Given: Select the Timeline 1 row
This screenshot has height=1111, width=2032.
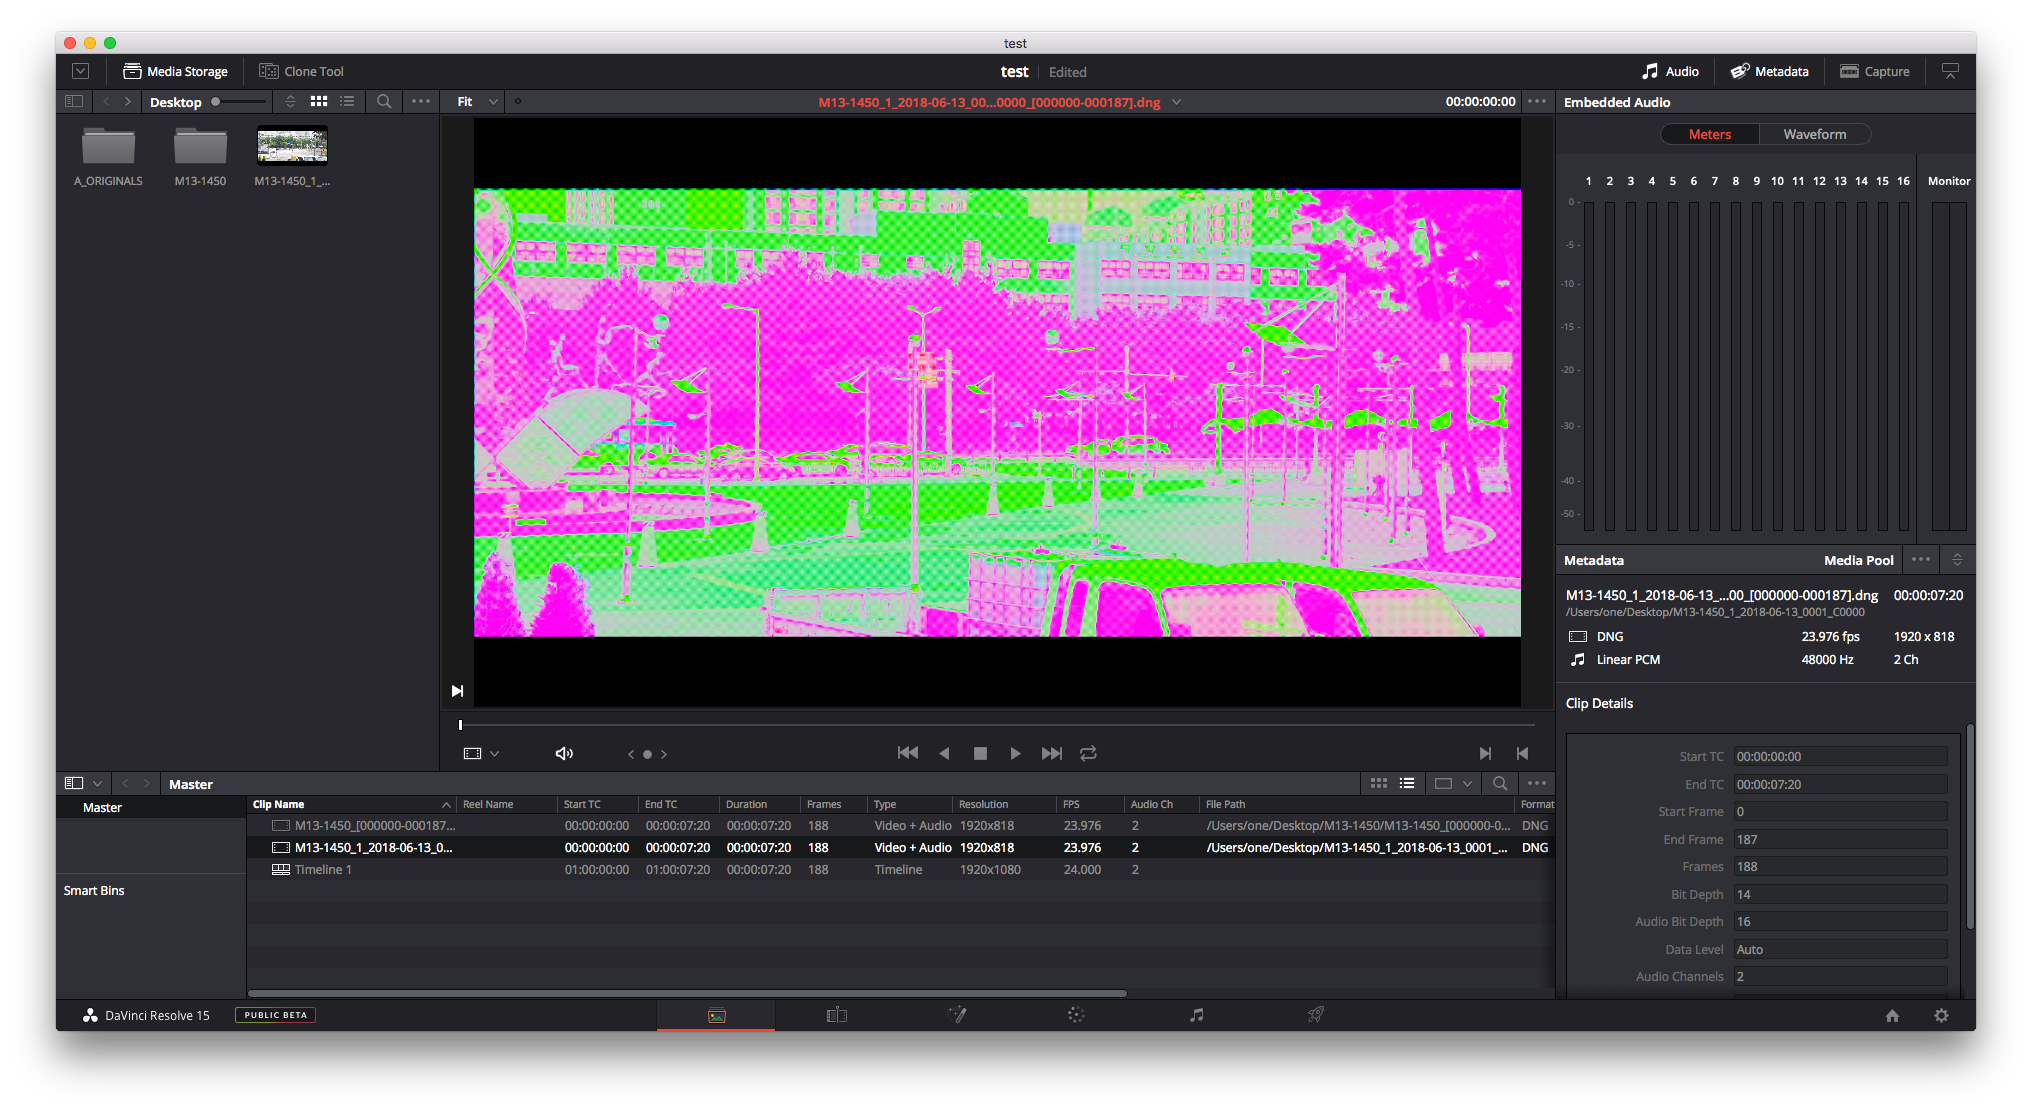Looking at the screenshot, I should (323, 869).
